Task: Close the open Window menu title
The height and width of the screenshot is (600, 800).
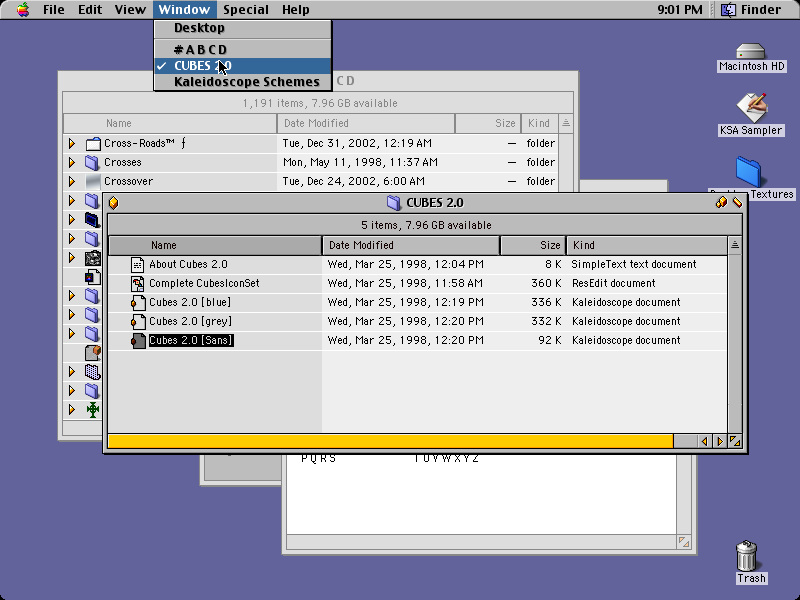Action: click(x=184, y=10)
